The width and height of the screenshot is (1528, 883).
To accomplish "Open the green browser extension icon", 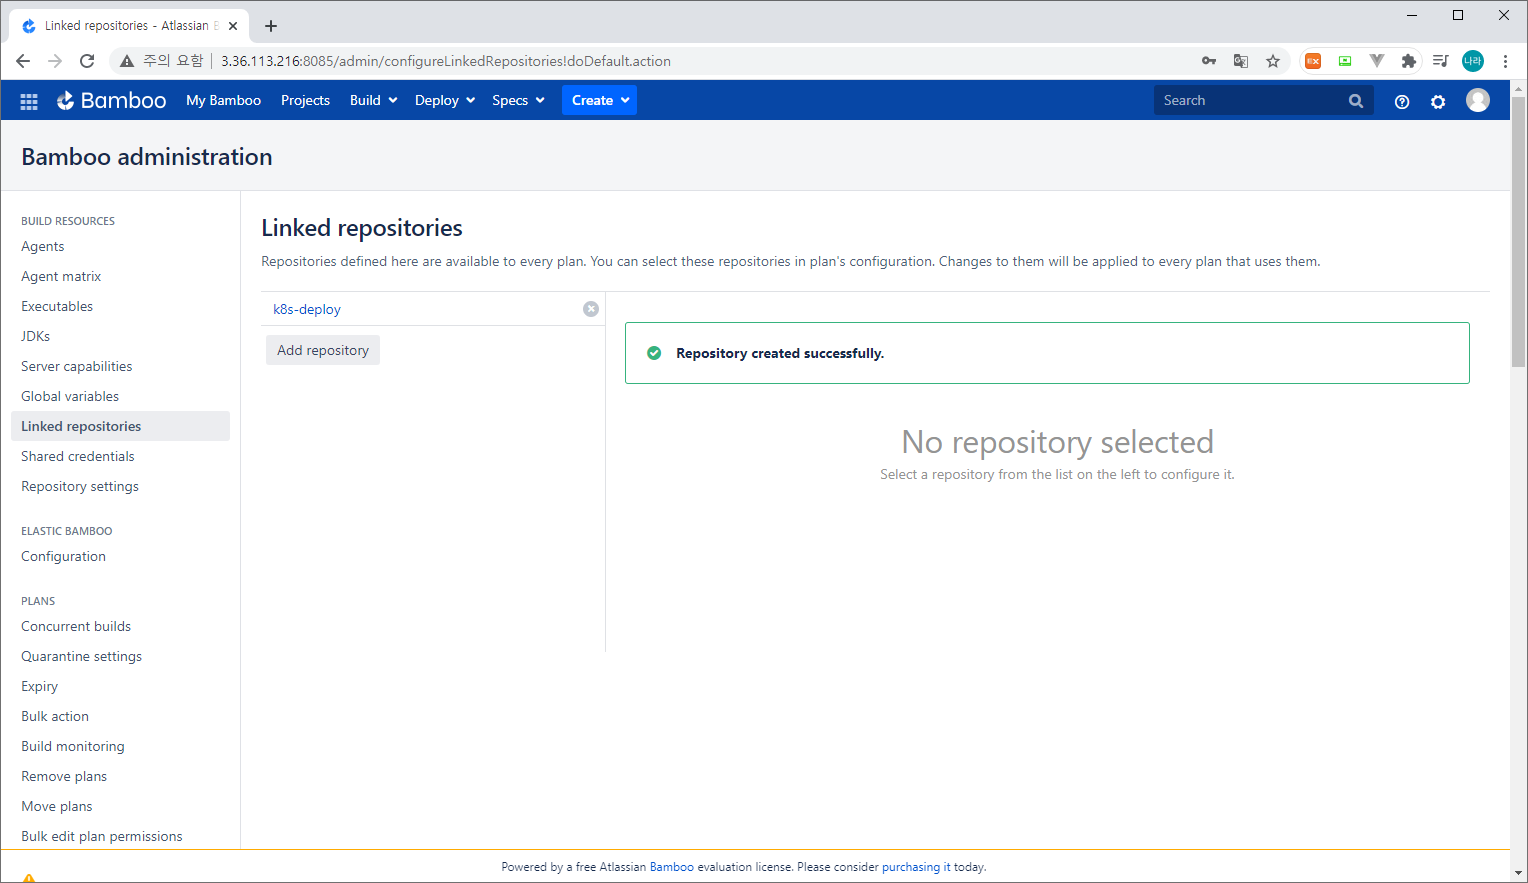I will point(1345,61).
